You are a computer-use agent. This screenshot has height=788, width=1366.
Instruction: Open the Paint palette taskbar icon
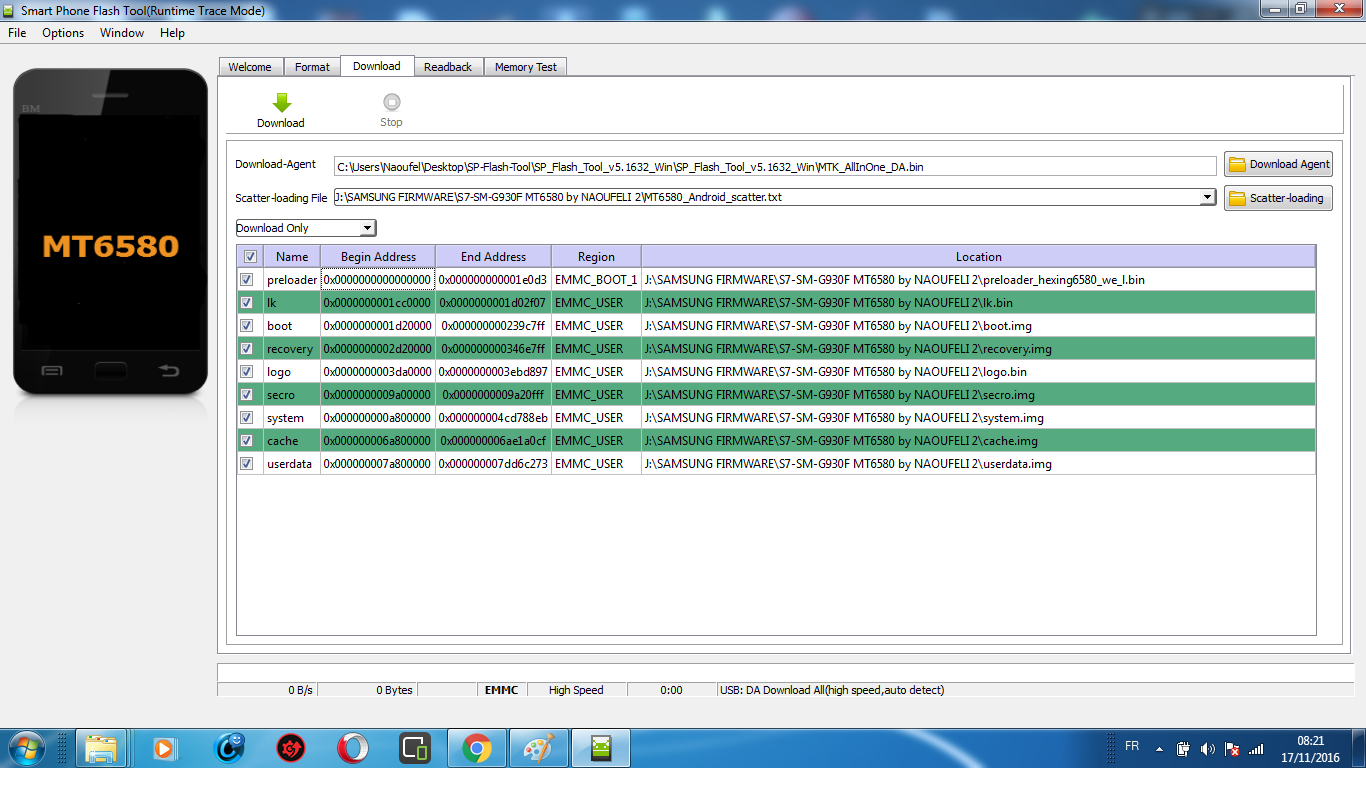click(538, 748)
